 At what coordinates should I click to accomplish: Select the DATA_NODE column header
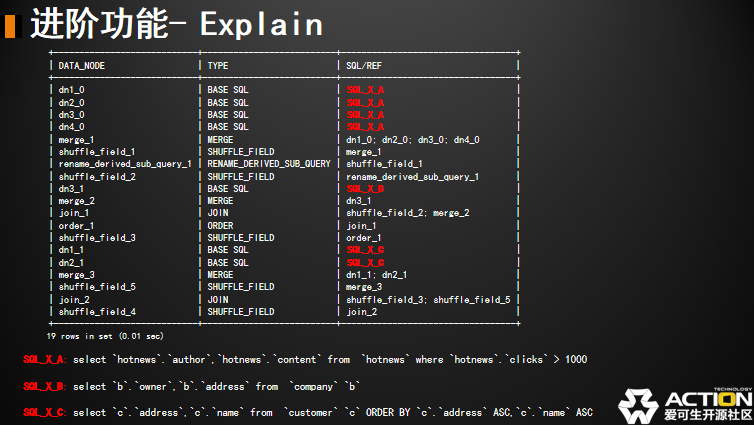pyautogui.click(x=82, y=65)
